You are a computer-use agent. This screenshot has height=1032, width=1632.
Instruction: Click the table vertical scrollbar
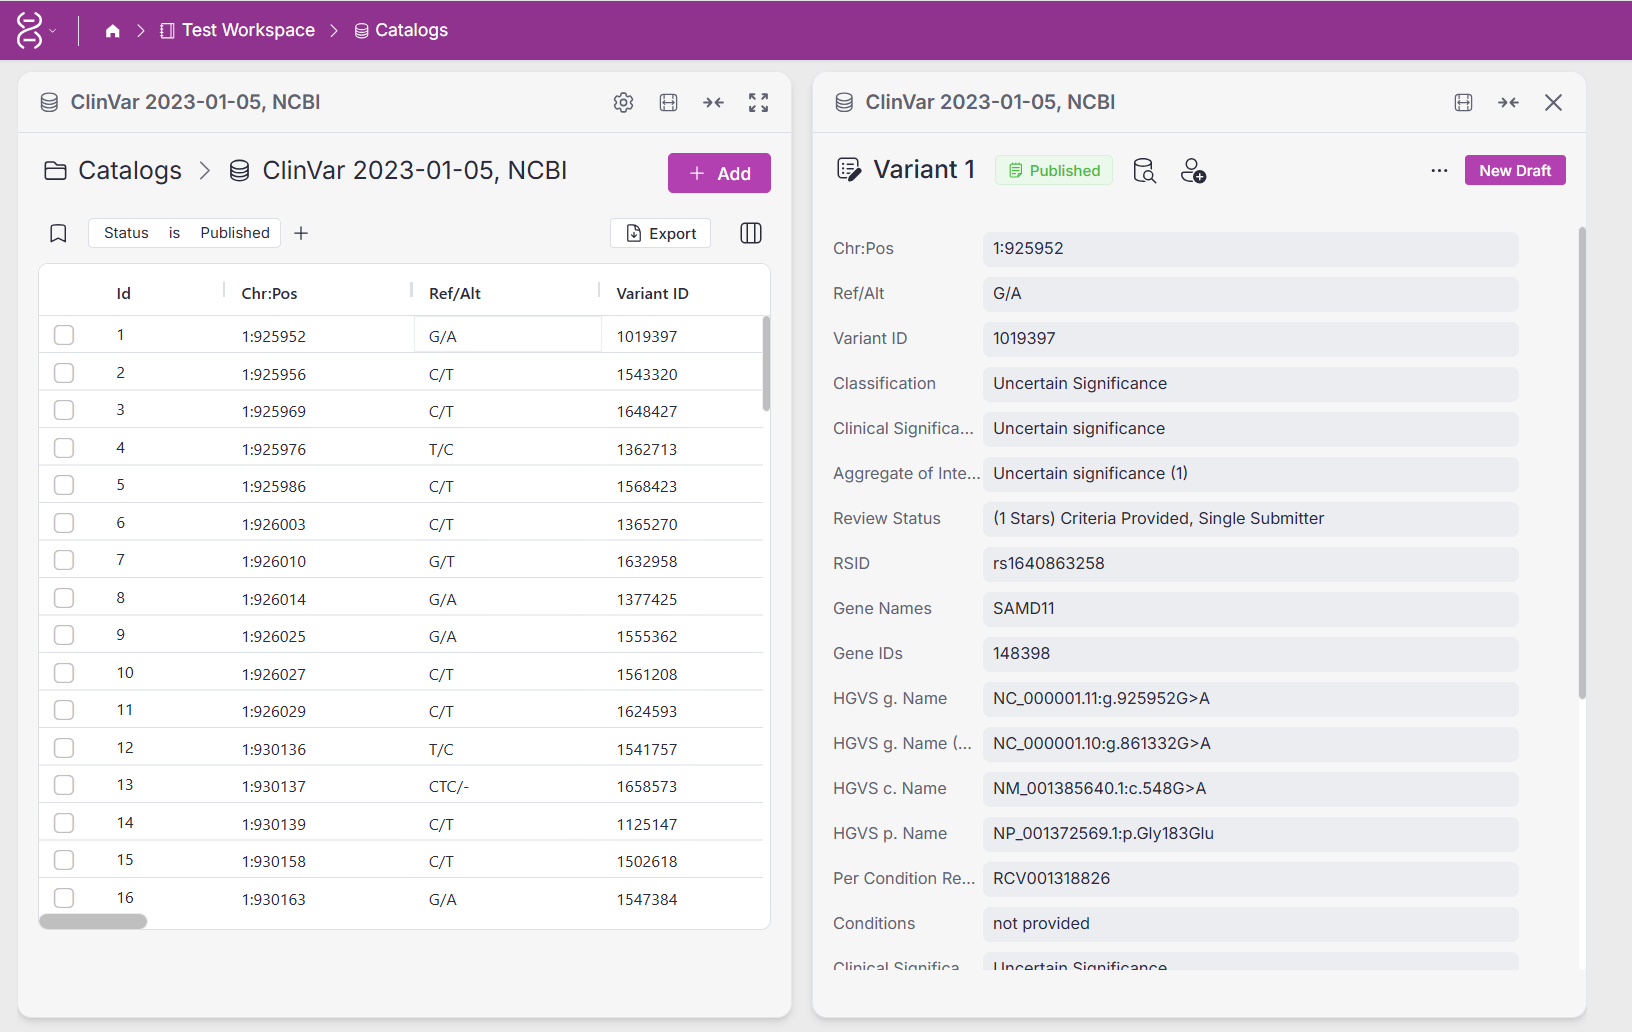(x=766, y=363)
